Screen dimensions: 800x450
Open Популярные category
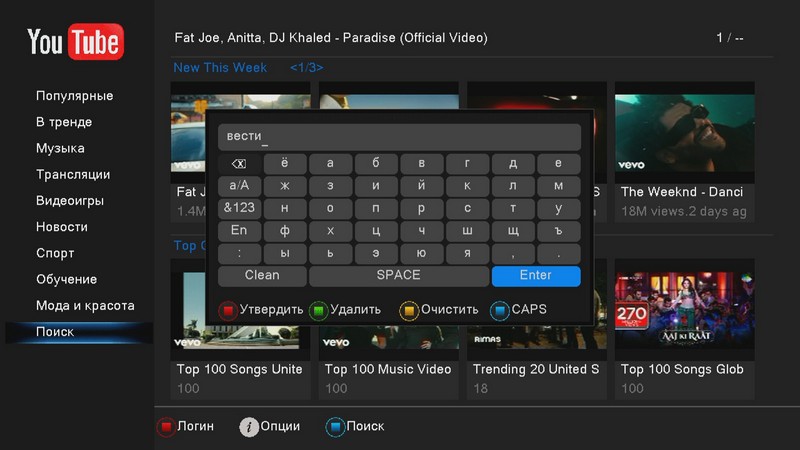tap(74, 96)
